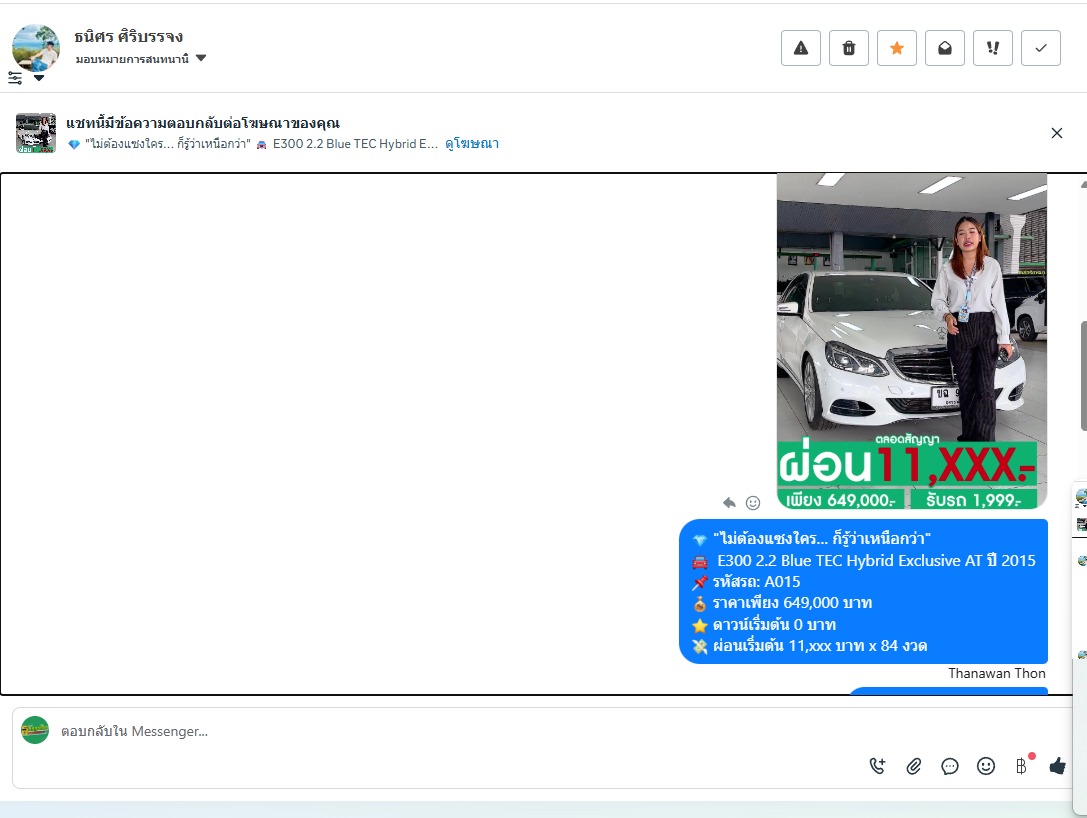Attach a file with paperclip icon
Viewport: 1087px width, 818px height.
pos(914,766)
